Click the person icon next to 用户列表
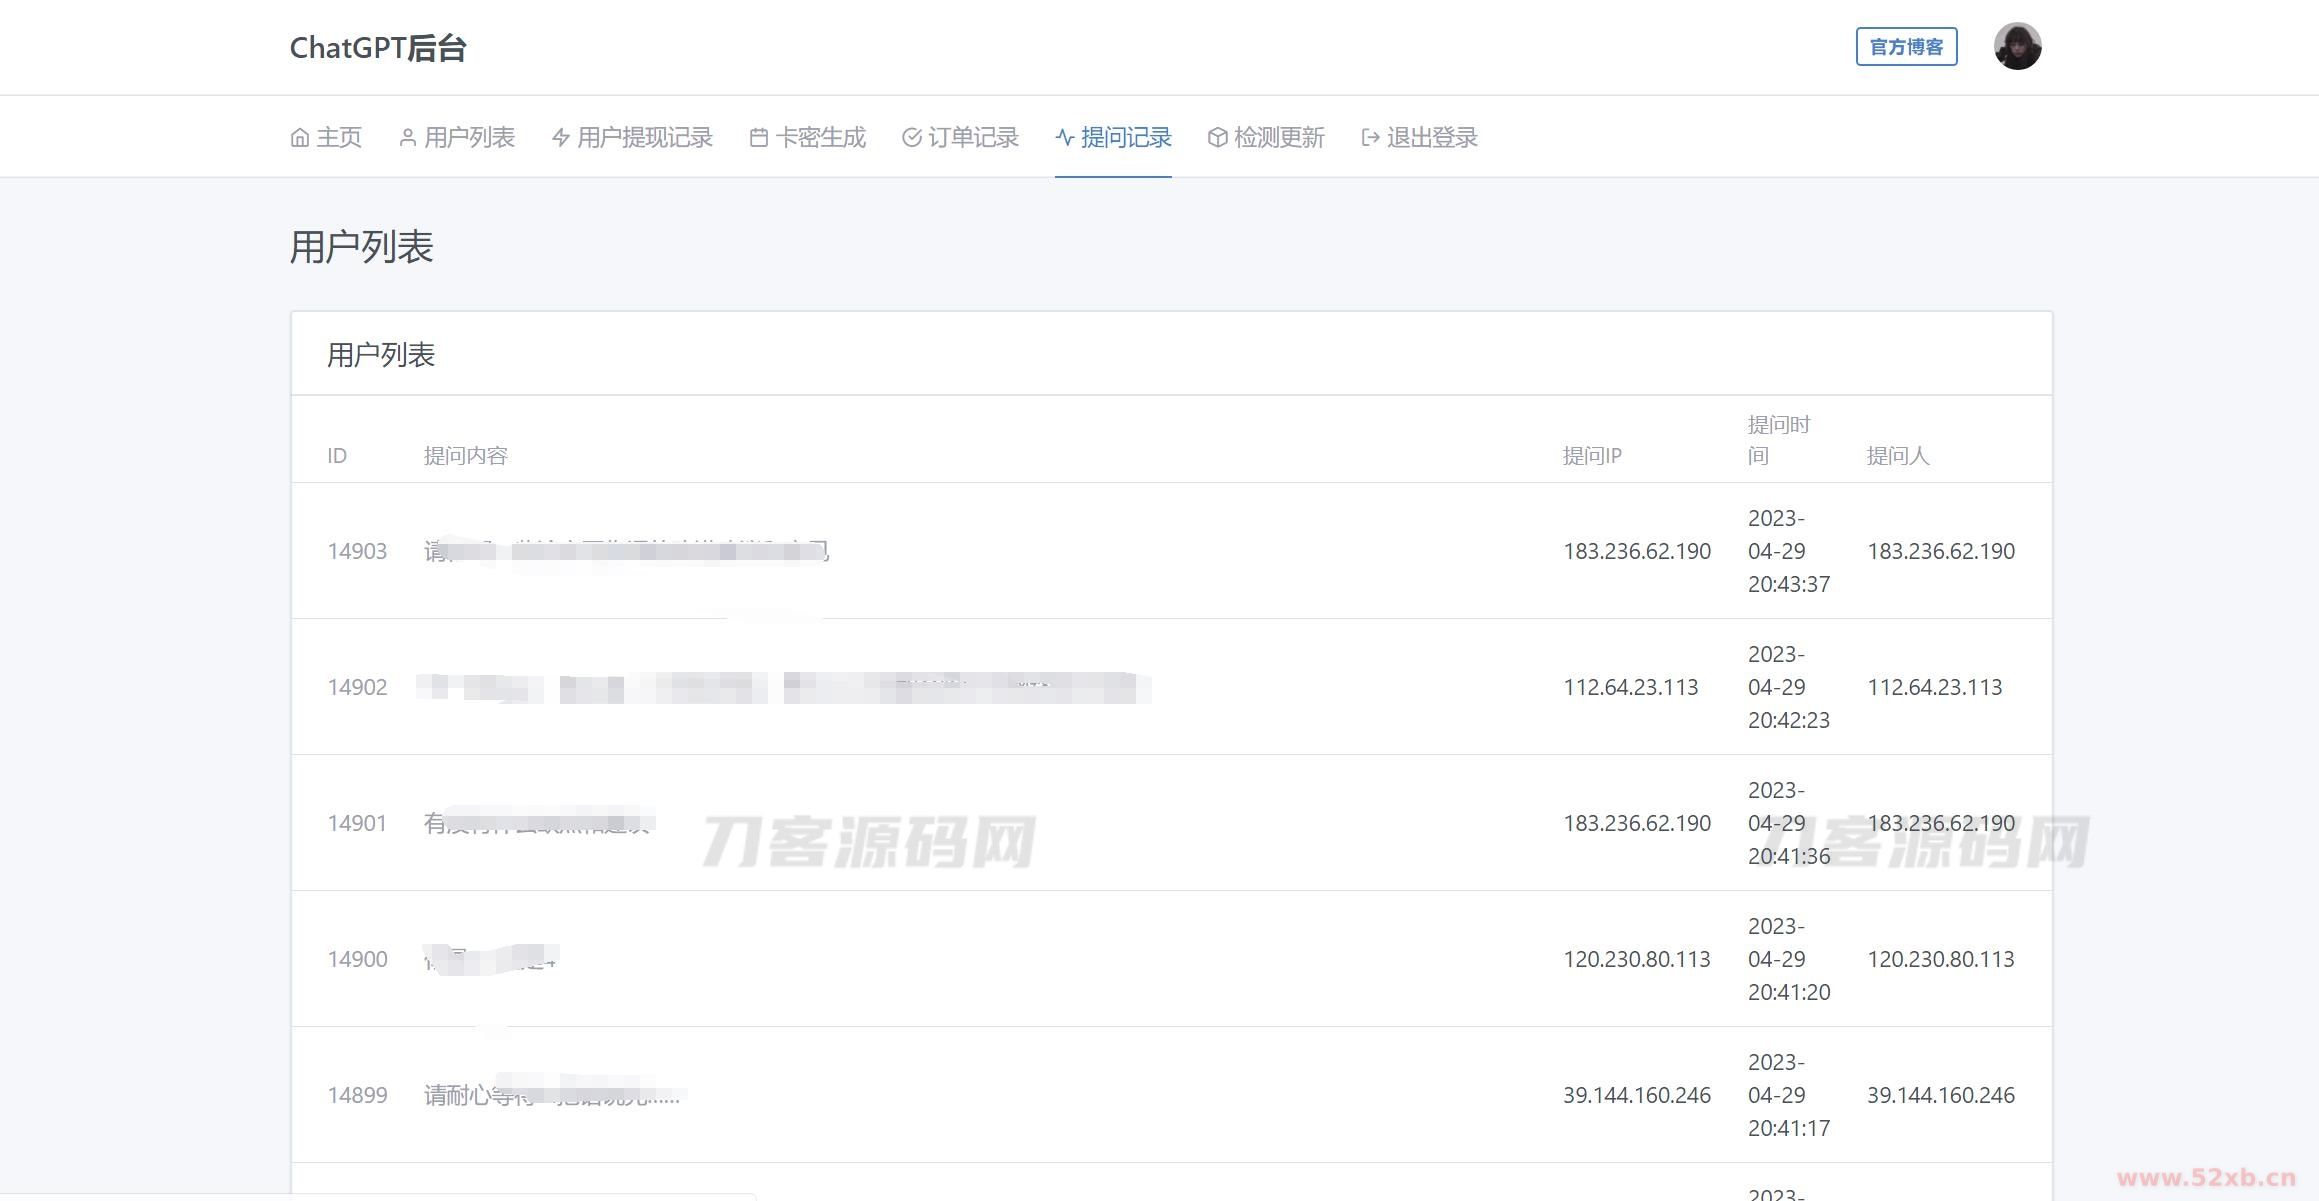The width and height of the screenshot is (2319, 1201). coord(407,138)
